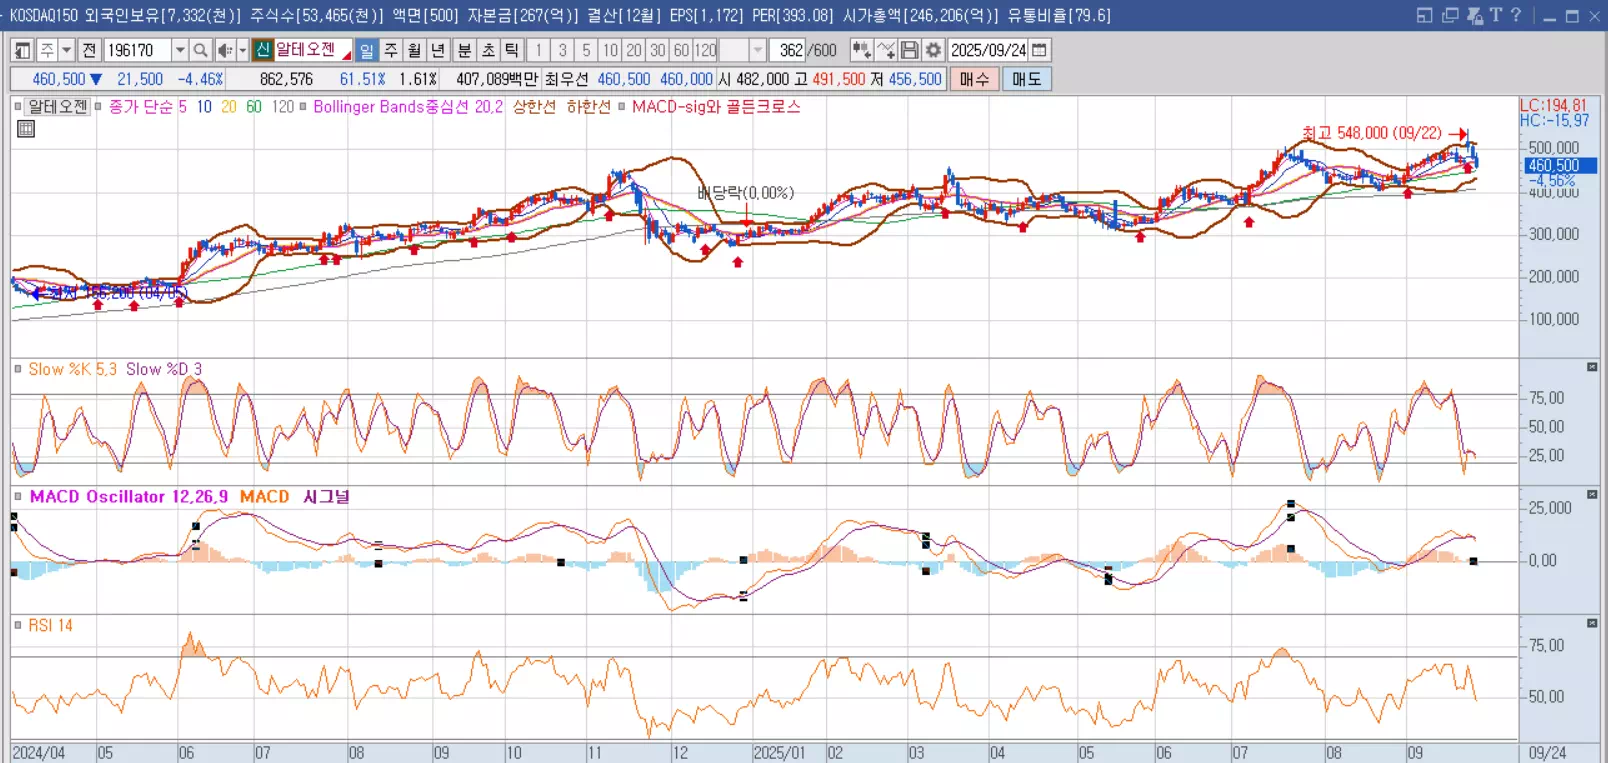The height and width of the screenshot is (763, 1608).
Task: Click the 460,500 current price tag on axis
Action: [1560, 166]
